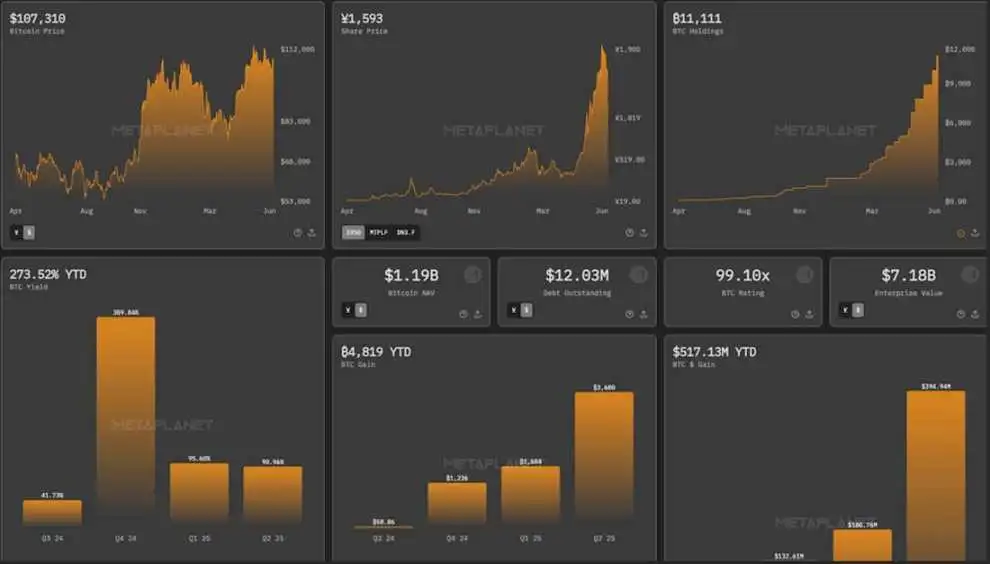Image resolution: width=990 pixels, height=564 pixels.
Task: Set Enterprise Value currency to yen
Action: (846, 310)
